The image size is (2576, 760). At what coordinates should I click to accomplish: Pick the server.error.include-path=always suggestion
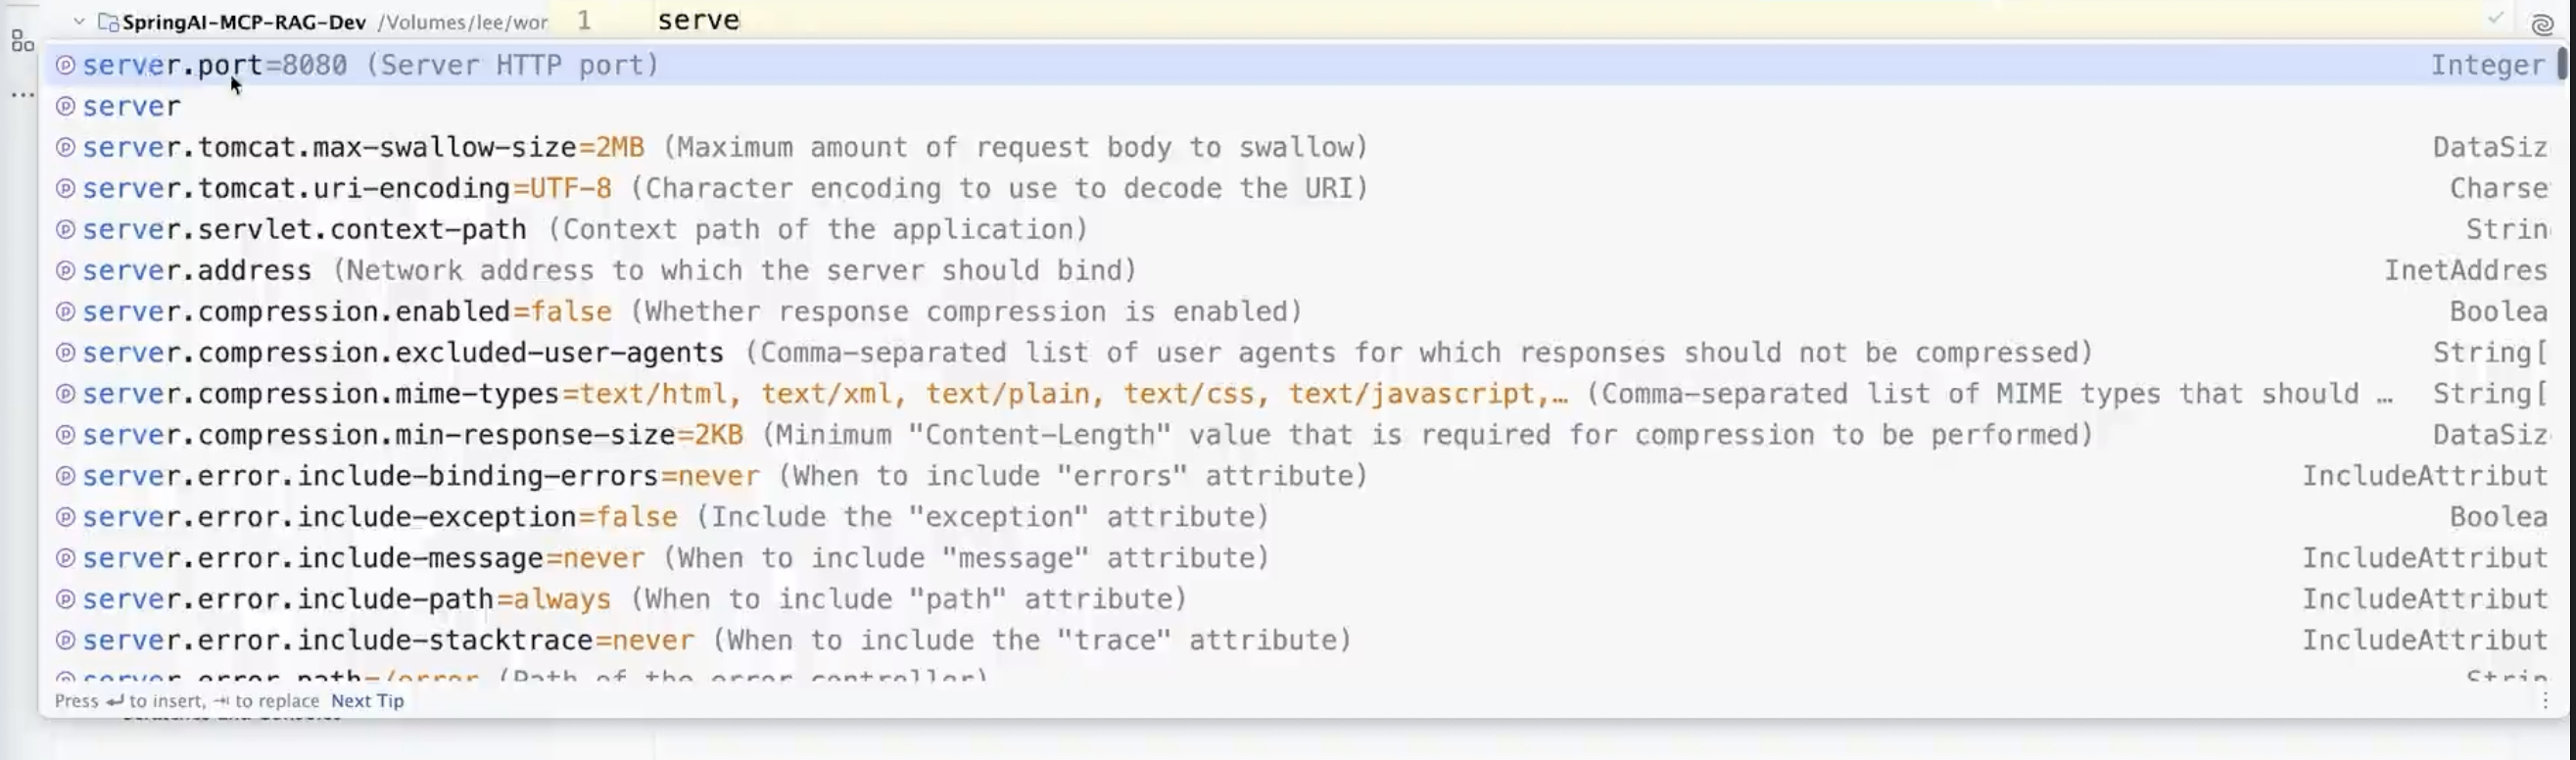(346, 599)
